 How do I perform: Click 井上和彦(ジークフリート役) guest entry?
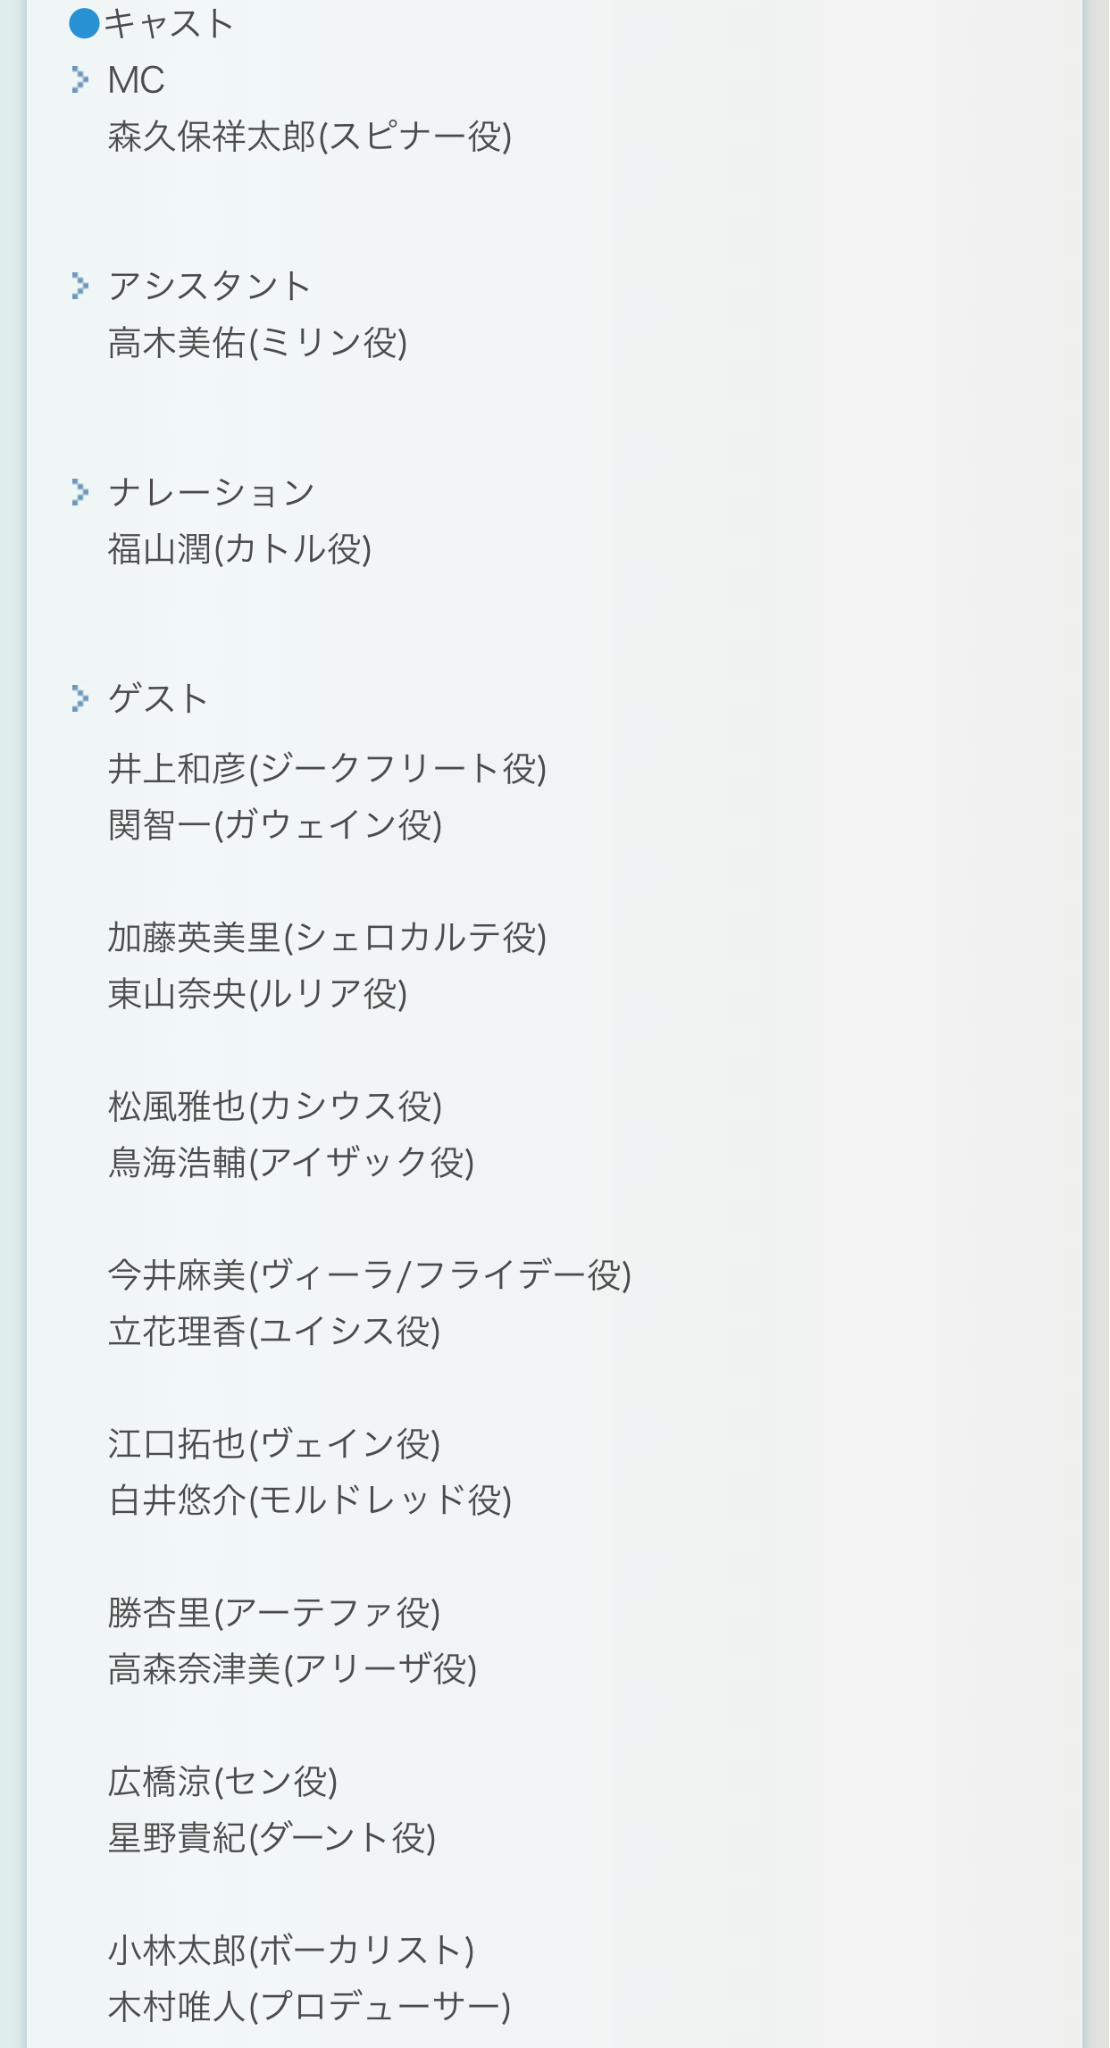pyautogui.click(x=328, y=768)
